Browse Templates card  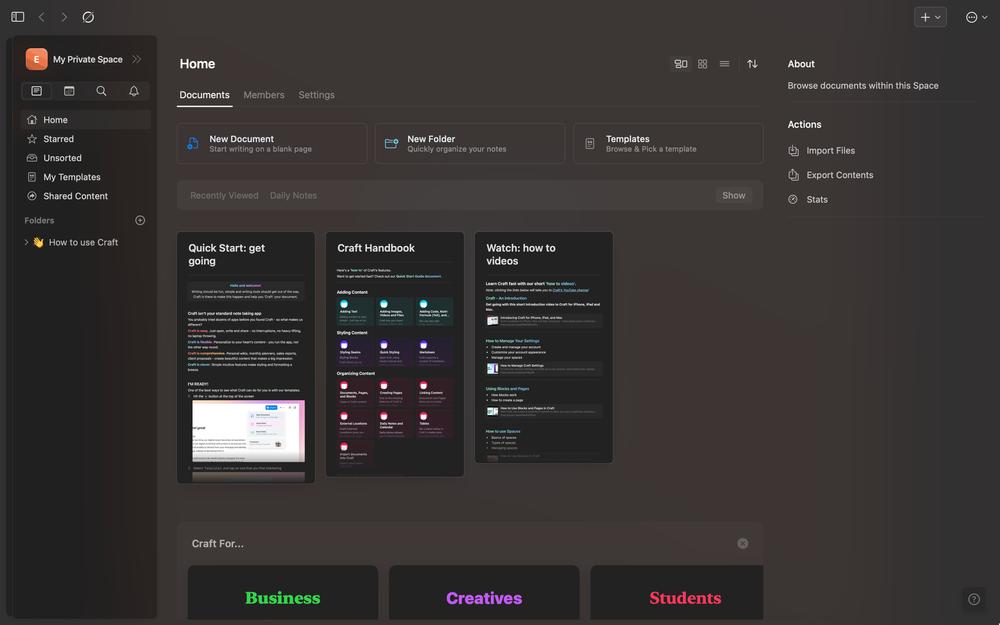[668, 143]
